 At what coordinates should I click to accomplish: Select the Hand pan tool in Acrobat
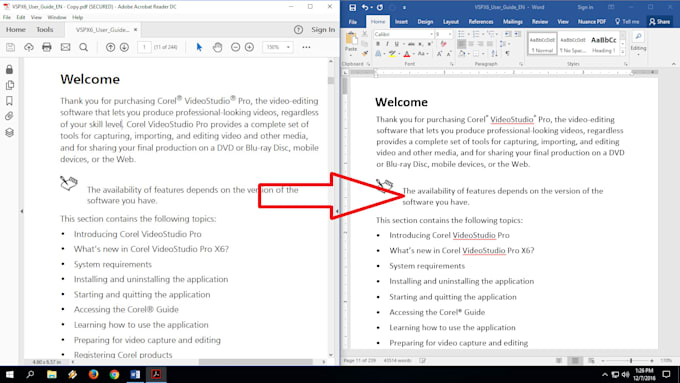(x=218, y=47)
